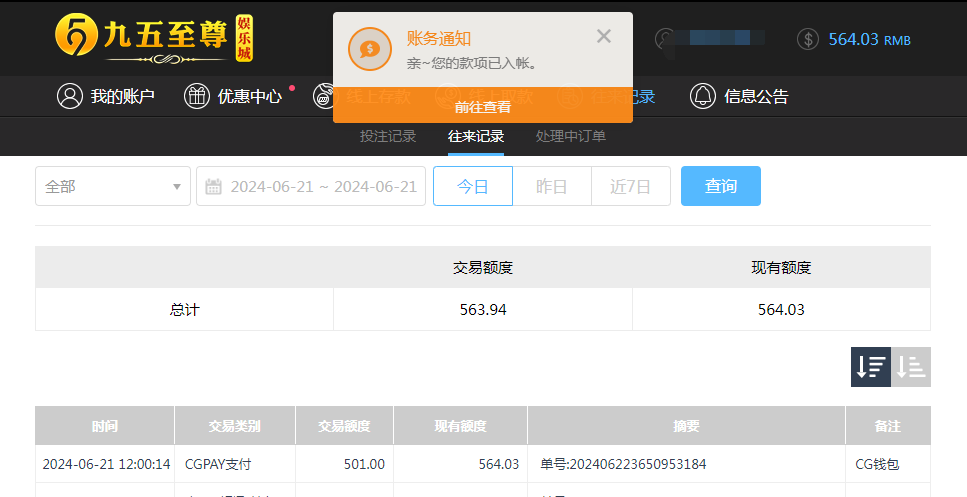
Task: Click the 564.03 RMB balance amount
Action: click(x=868, y=40)
